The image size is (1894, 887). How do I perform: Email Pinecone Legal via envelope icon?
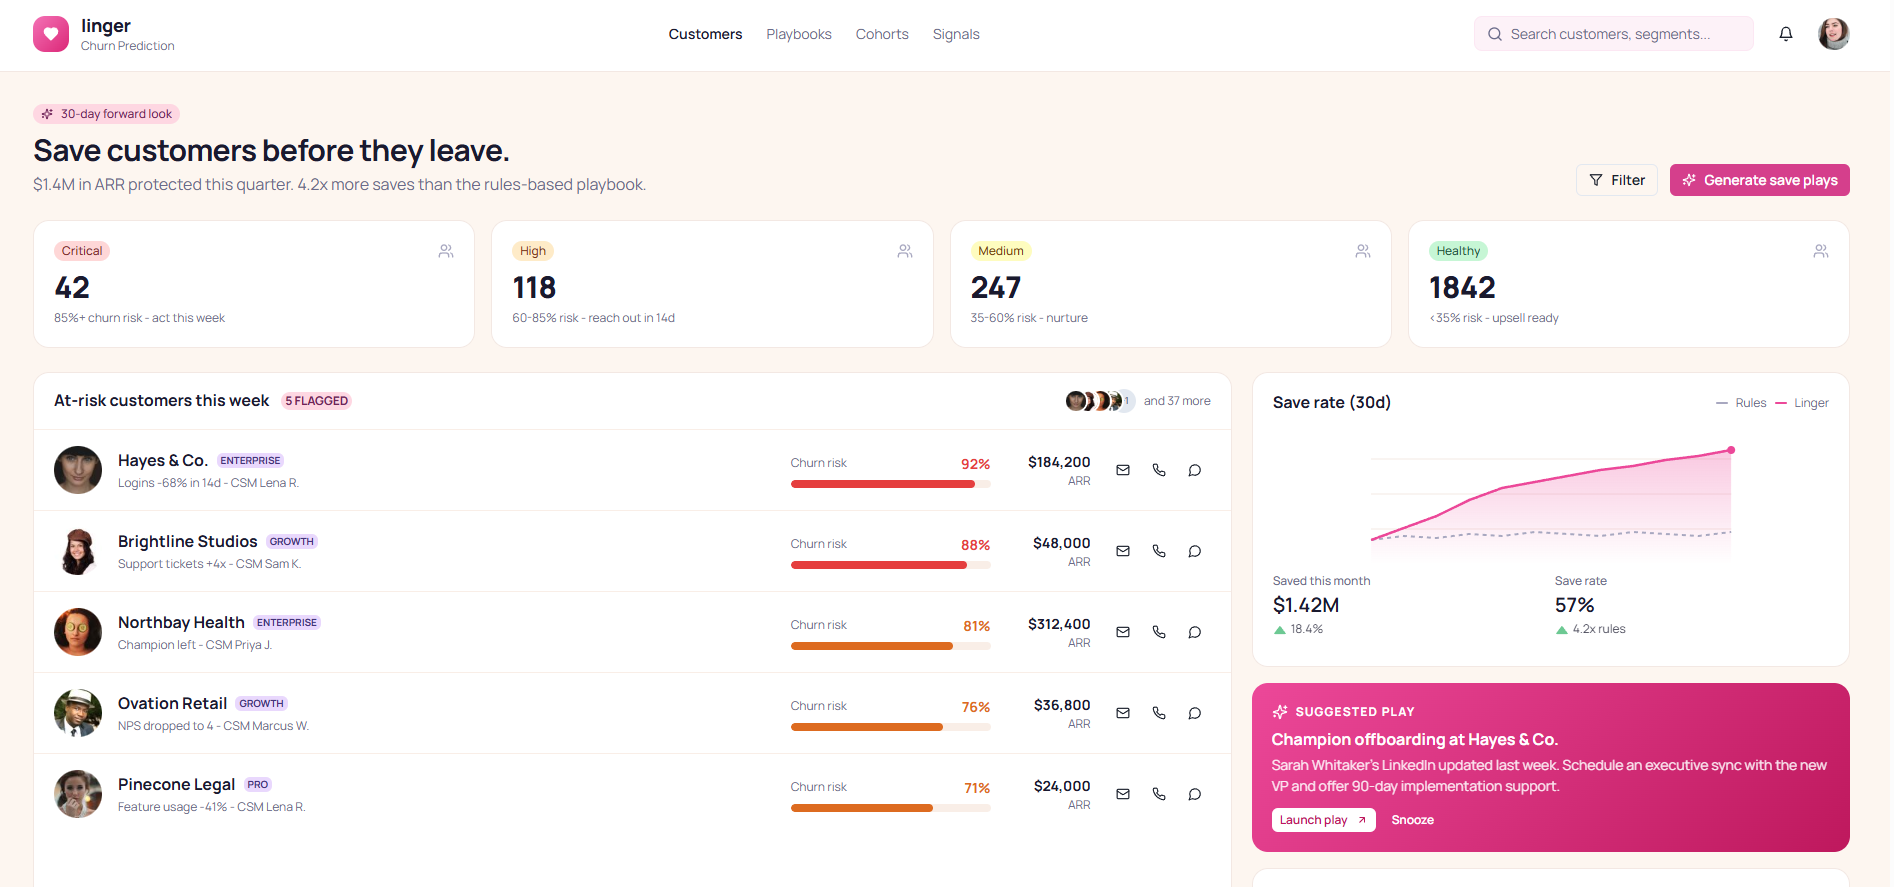(1123, 794)
